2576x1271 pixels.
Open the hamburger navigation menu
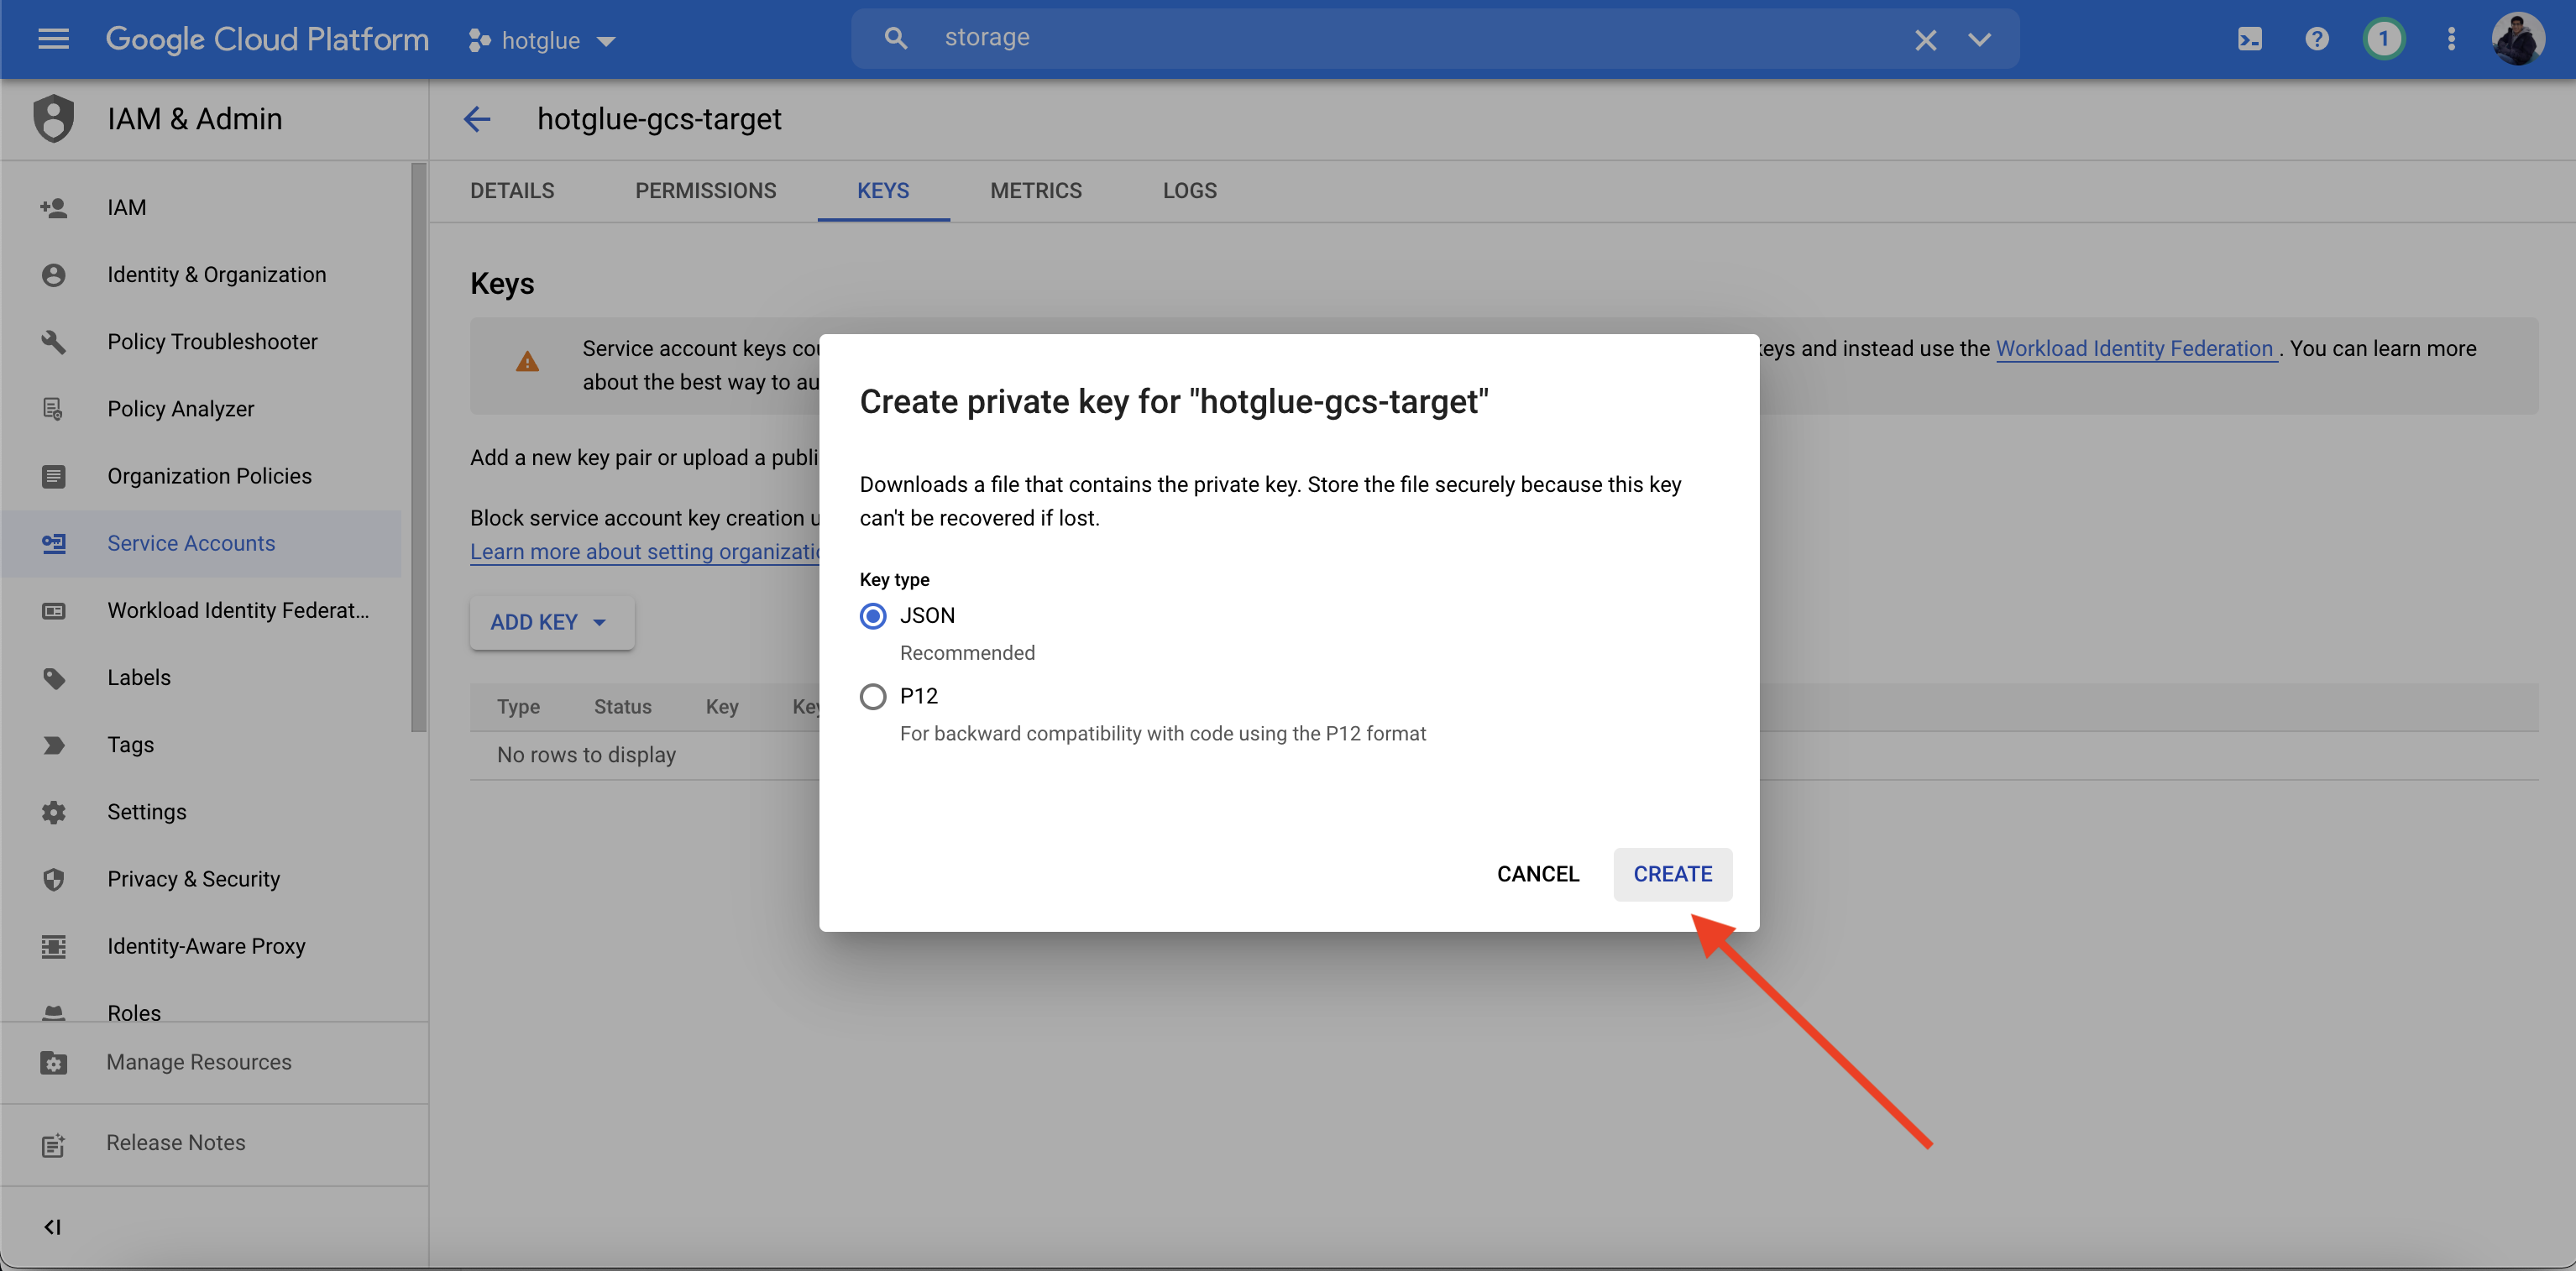(x=53, y=39)
